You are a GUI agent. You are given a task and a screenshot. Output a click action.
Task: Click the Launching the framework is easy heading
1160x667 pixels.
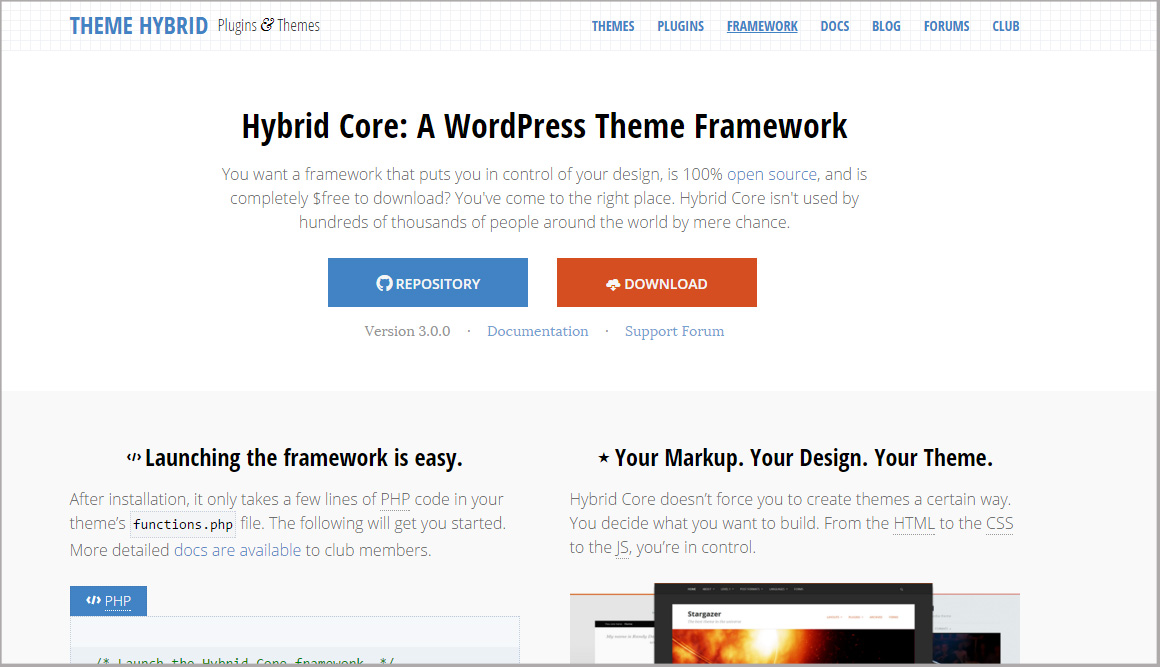click(x=303, y=458)
